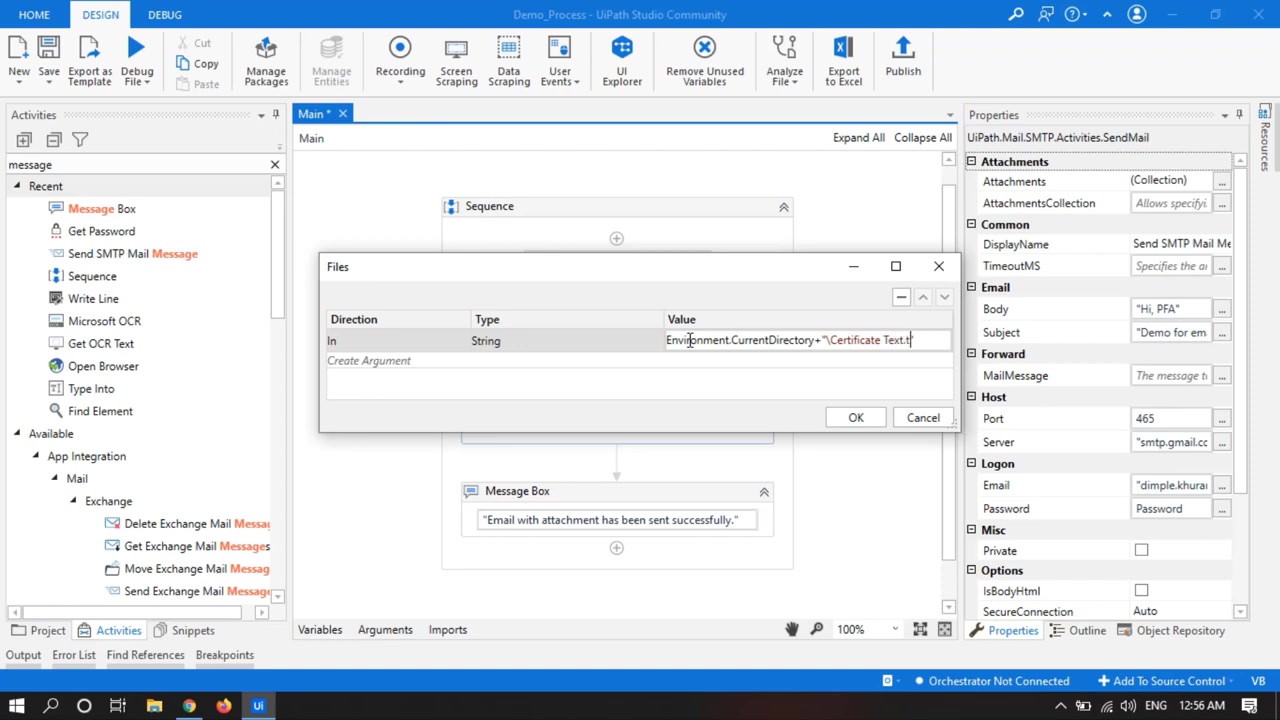Open Firefox from the taskbar
Viewport: 1280px width, 720px height.
tap(223, 706)
